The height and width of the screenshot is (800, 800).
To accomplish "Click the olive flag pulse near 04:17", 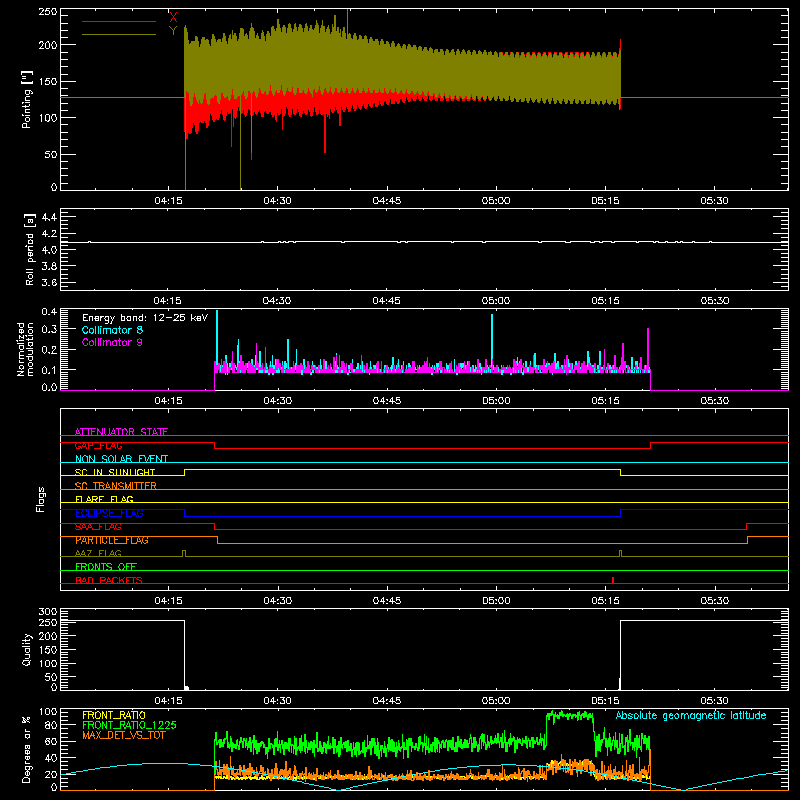I will pos(184,554).
